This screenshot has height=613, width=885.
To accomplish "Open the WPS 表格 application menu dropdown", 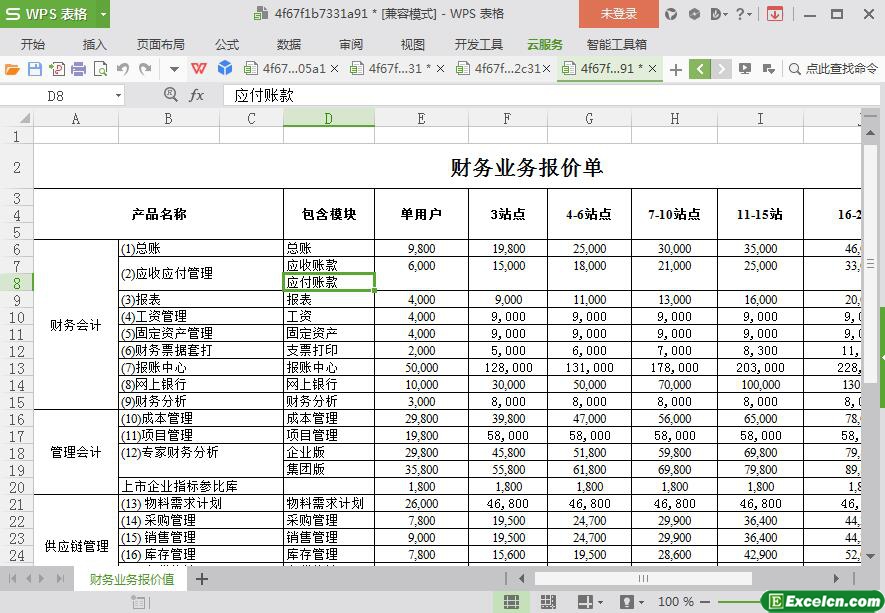I will [103, 14].
